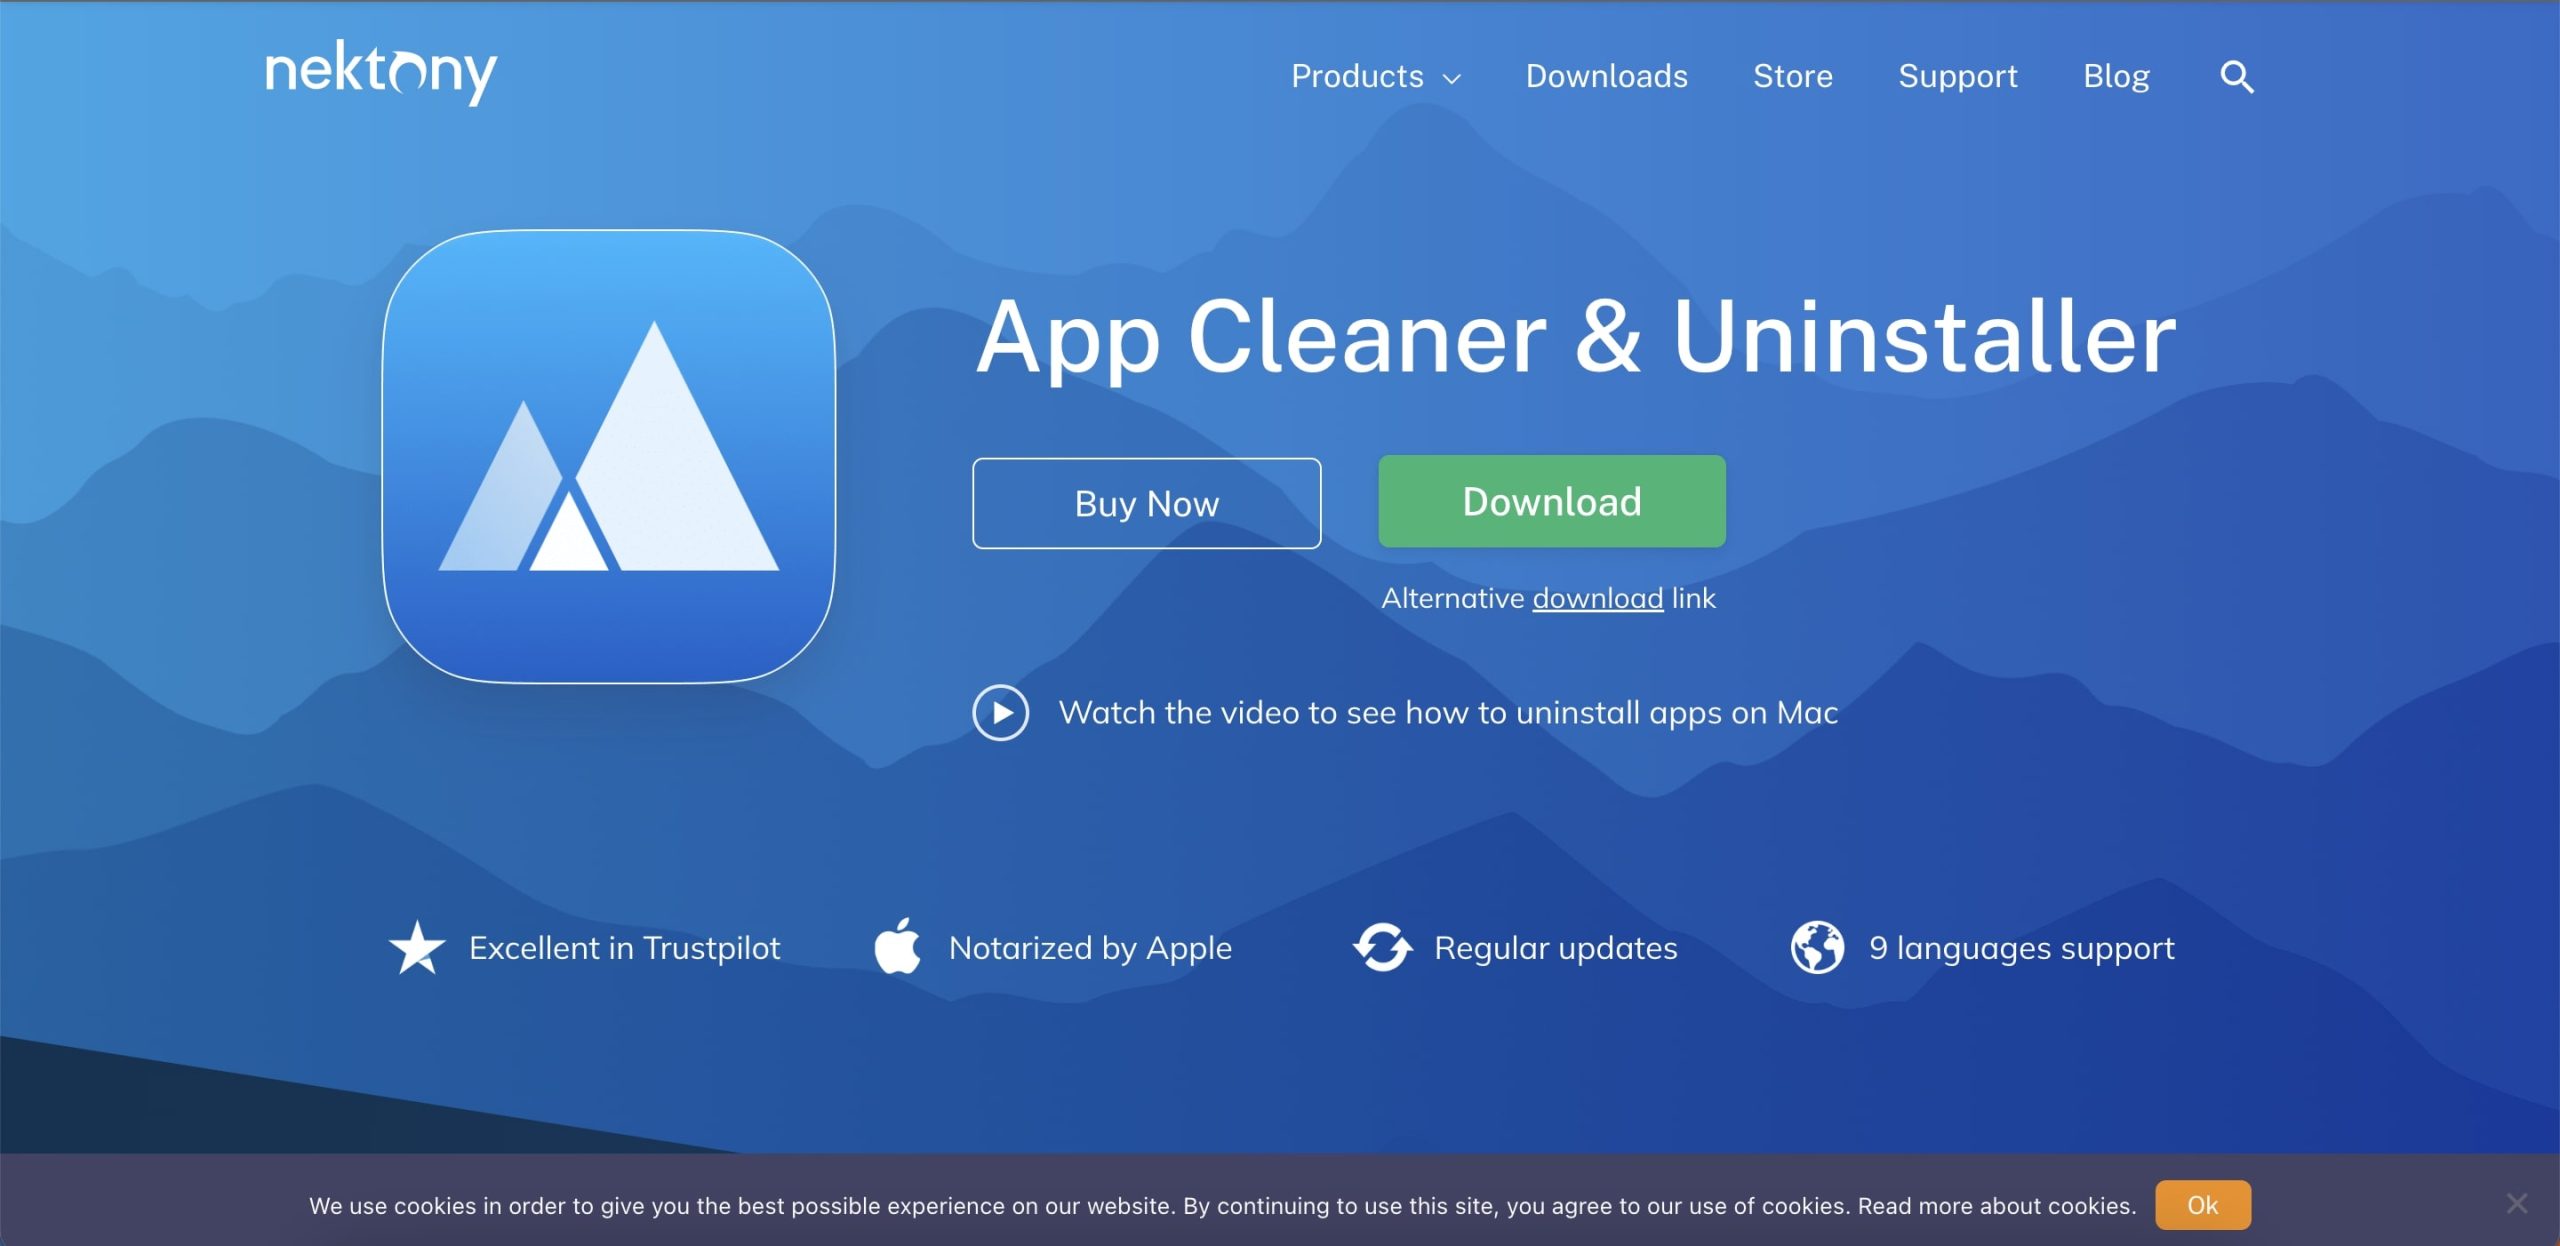The width and height of the screenshot is (2560, 1246).
Task: Click the Trustpilot star icon
Action: pos(413,947)
